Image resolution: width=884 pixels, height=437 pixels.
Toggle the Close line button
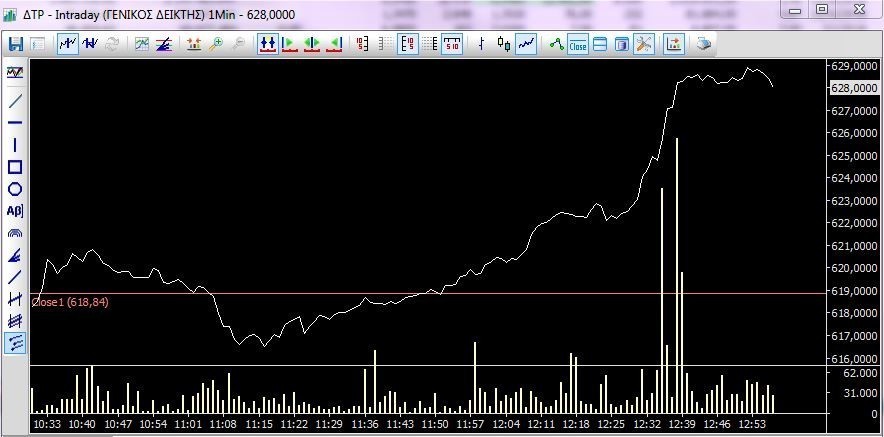click(578, 44)
